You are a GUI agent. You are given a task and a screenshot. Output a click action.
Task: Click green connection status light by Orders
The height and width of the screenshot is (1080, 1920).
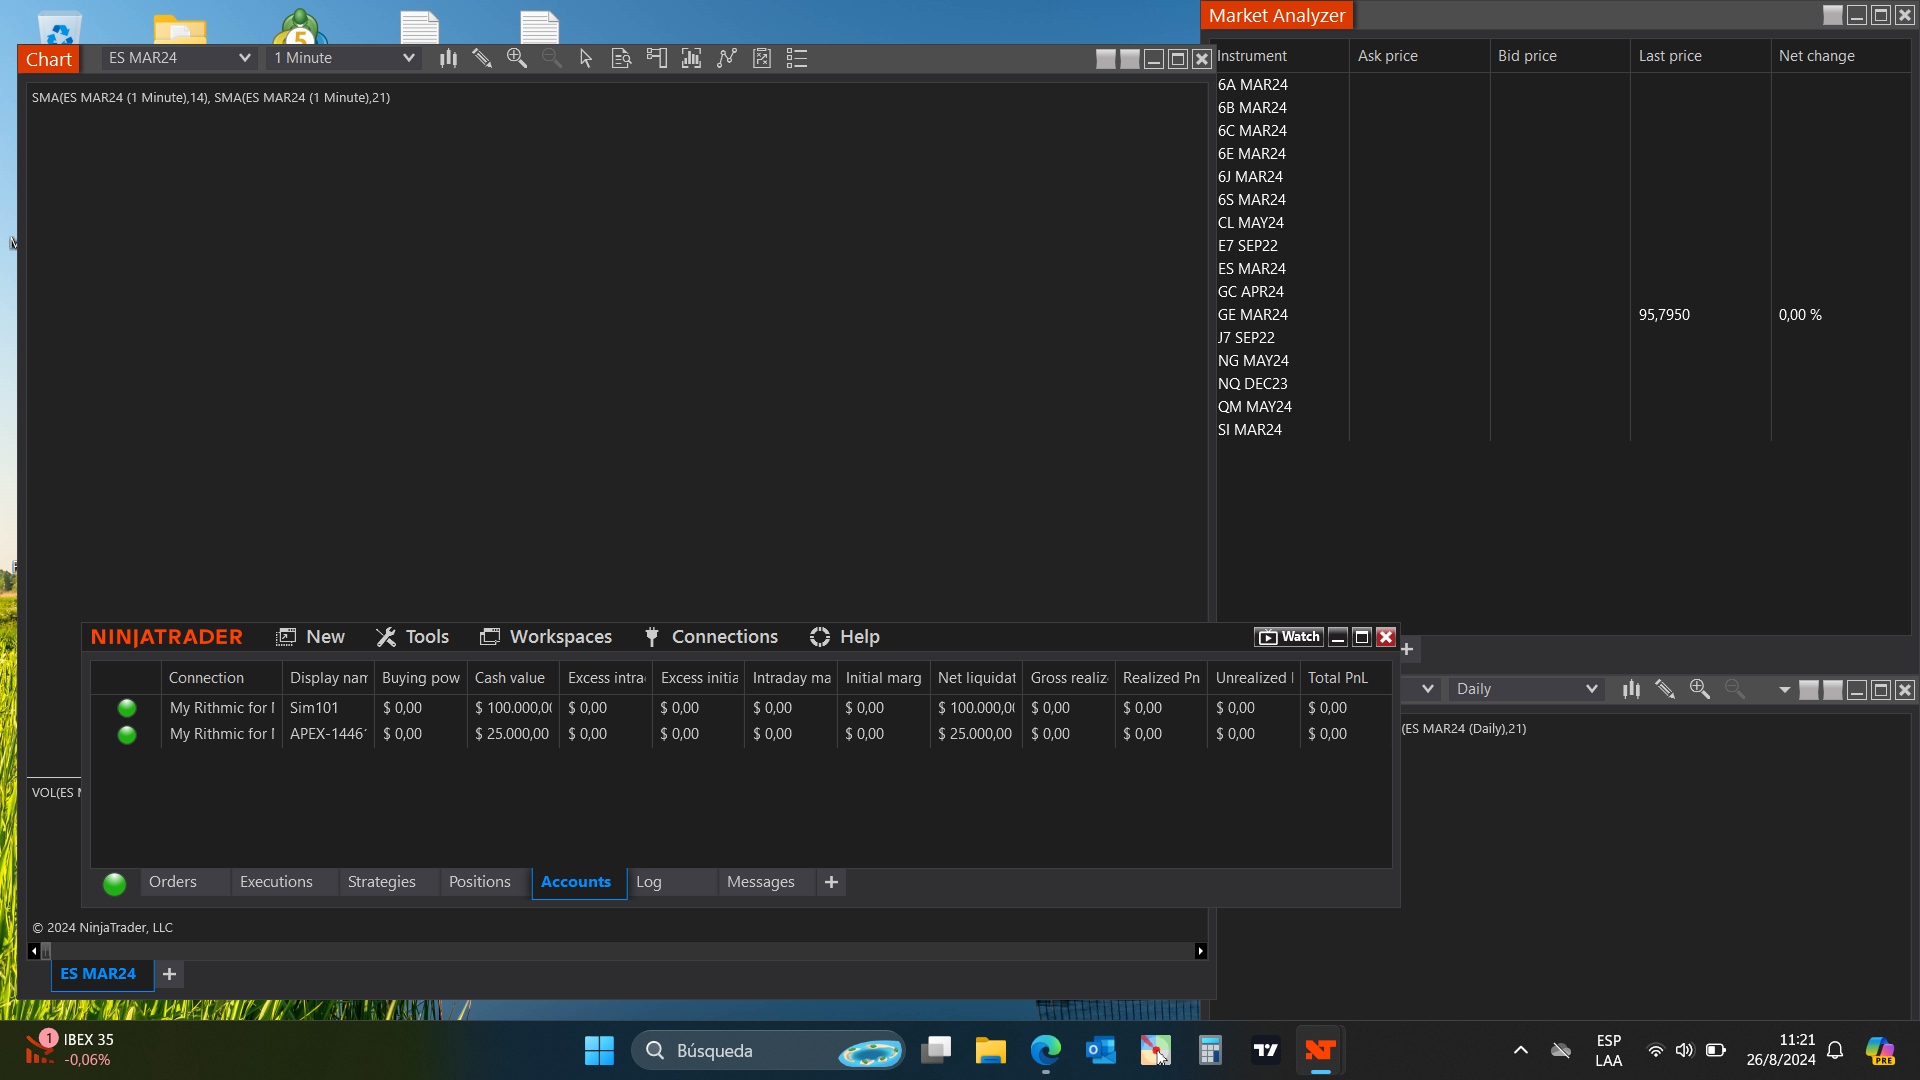115,883
